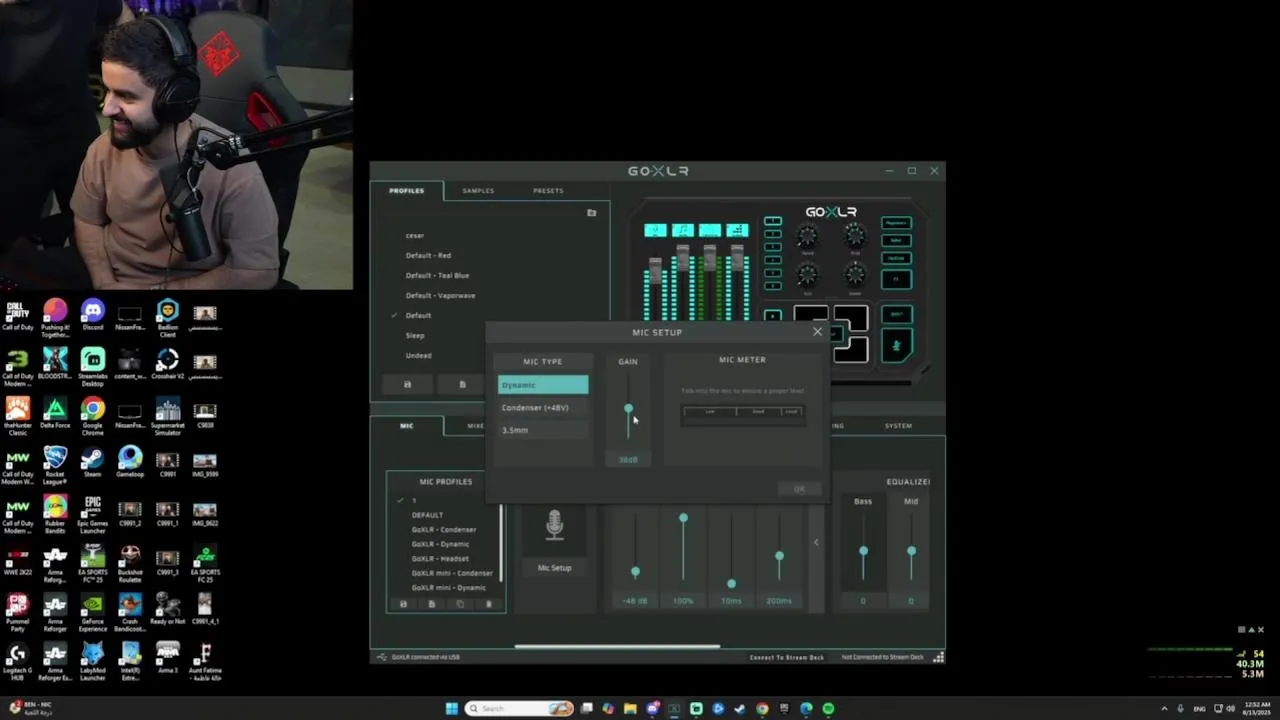This screenshot has width=1280, height=720.
Task: Select Default - Teal Blue profile
Action: (437, 276)
